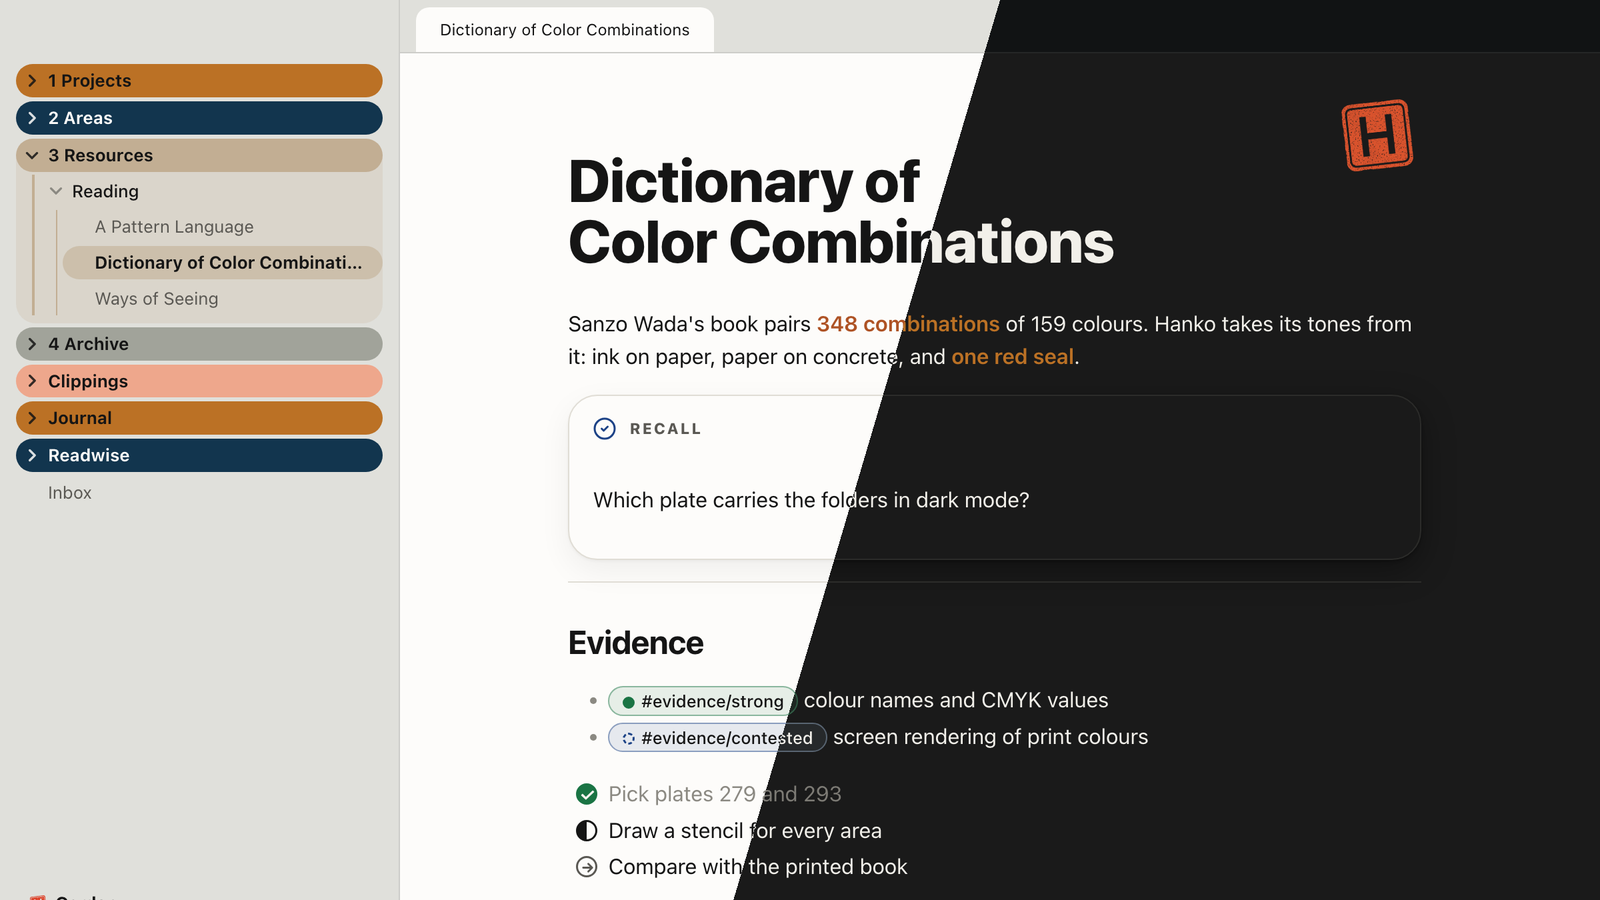Click the orange Journal folder bar

(x=199, y=418)
